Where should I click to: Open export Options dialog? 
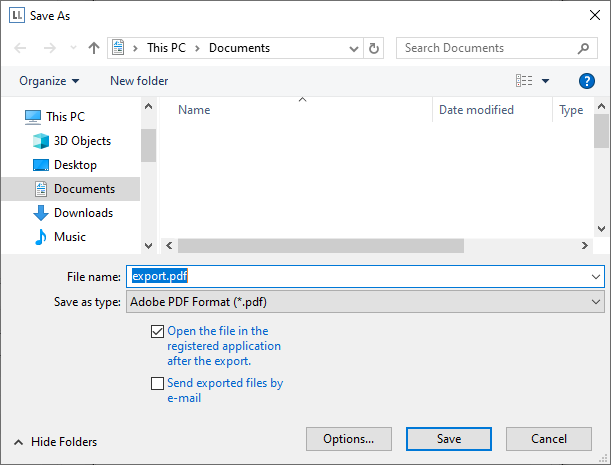click(x=348, y=439)
